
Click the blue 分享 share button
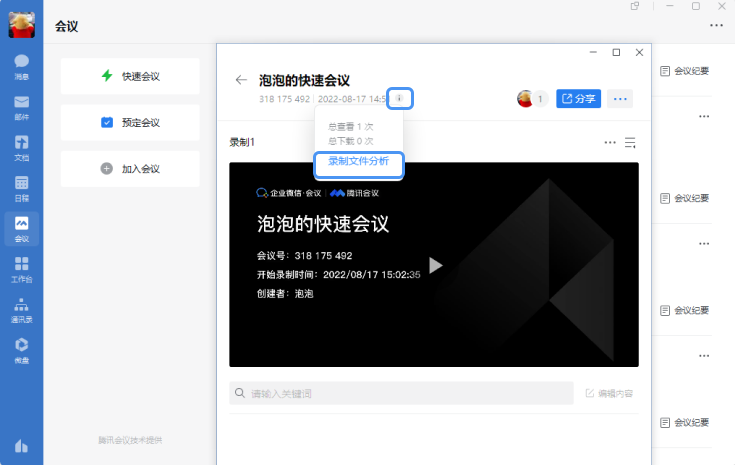[x=577, y=98]
